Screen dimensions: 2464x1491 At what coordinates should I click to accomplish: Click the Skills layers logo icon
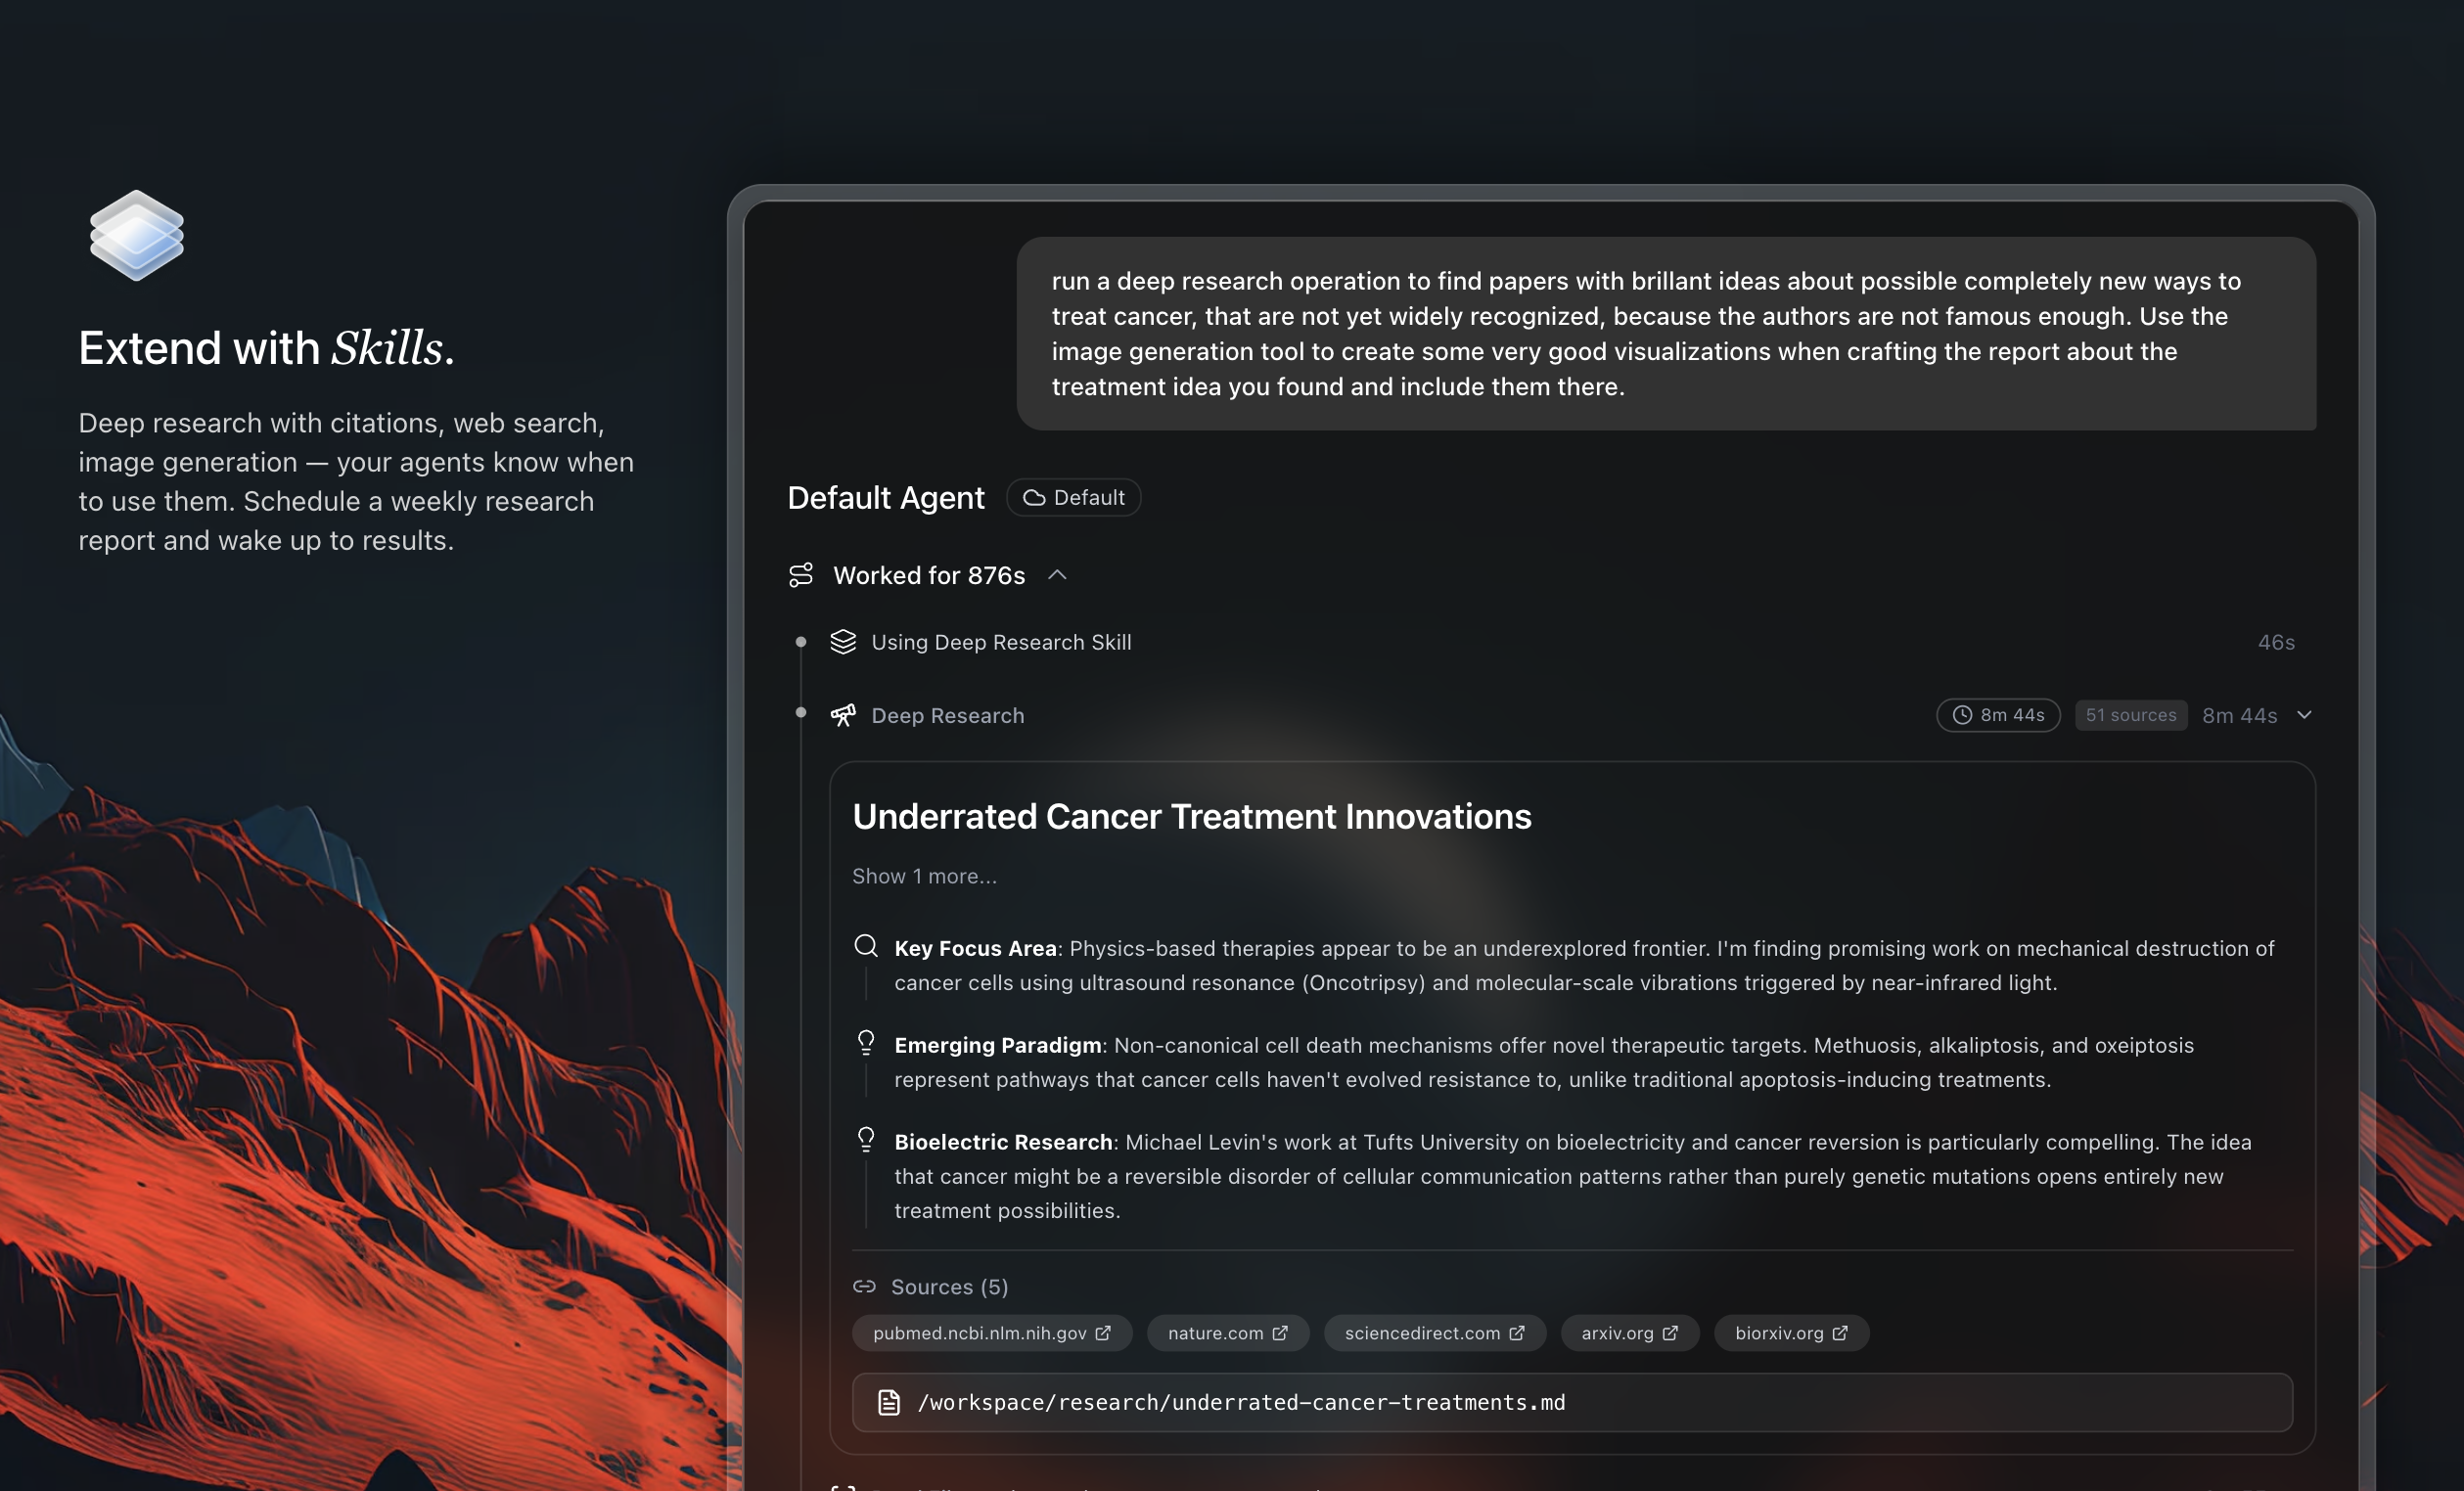coord(136,235)
